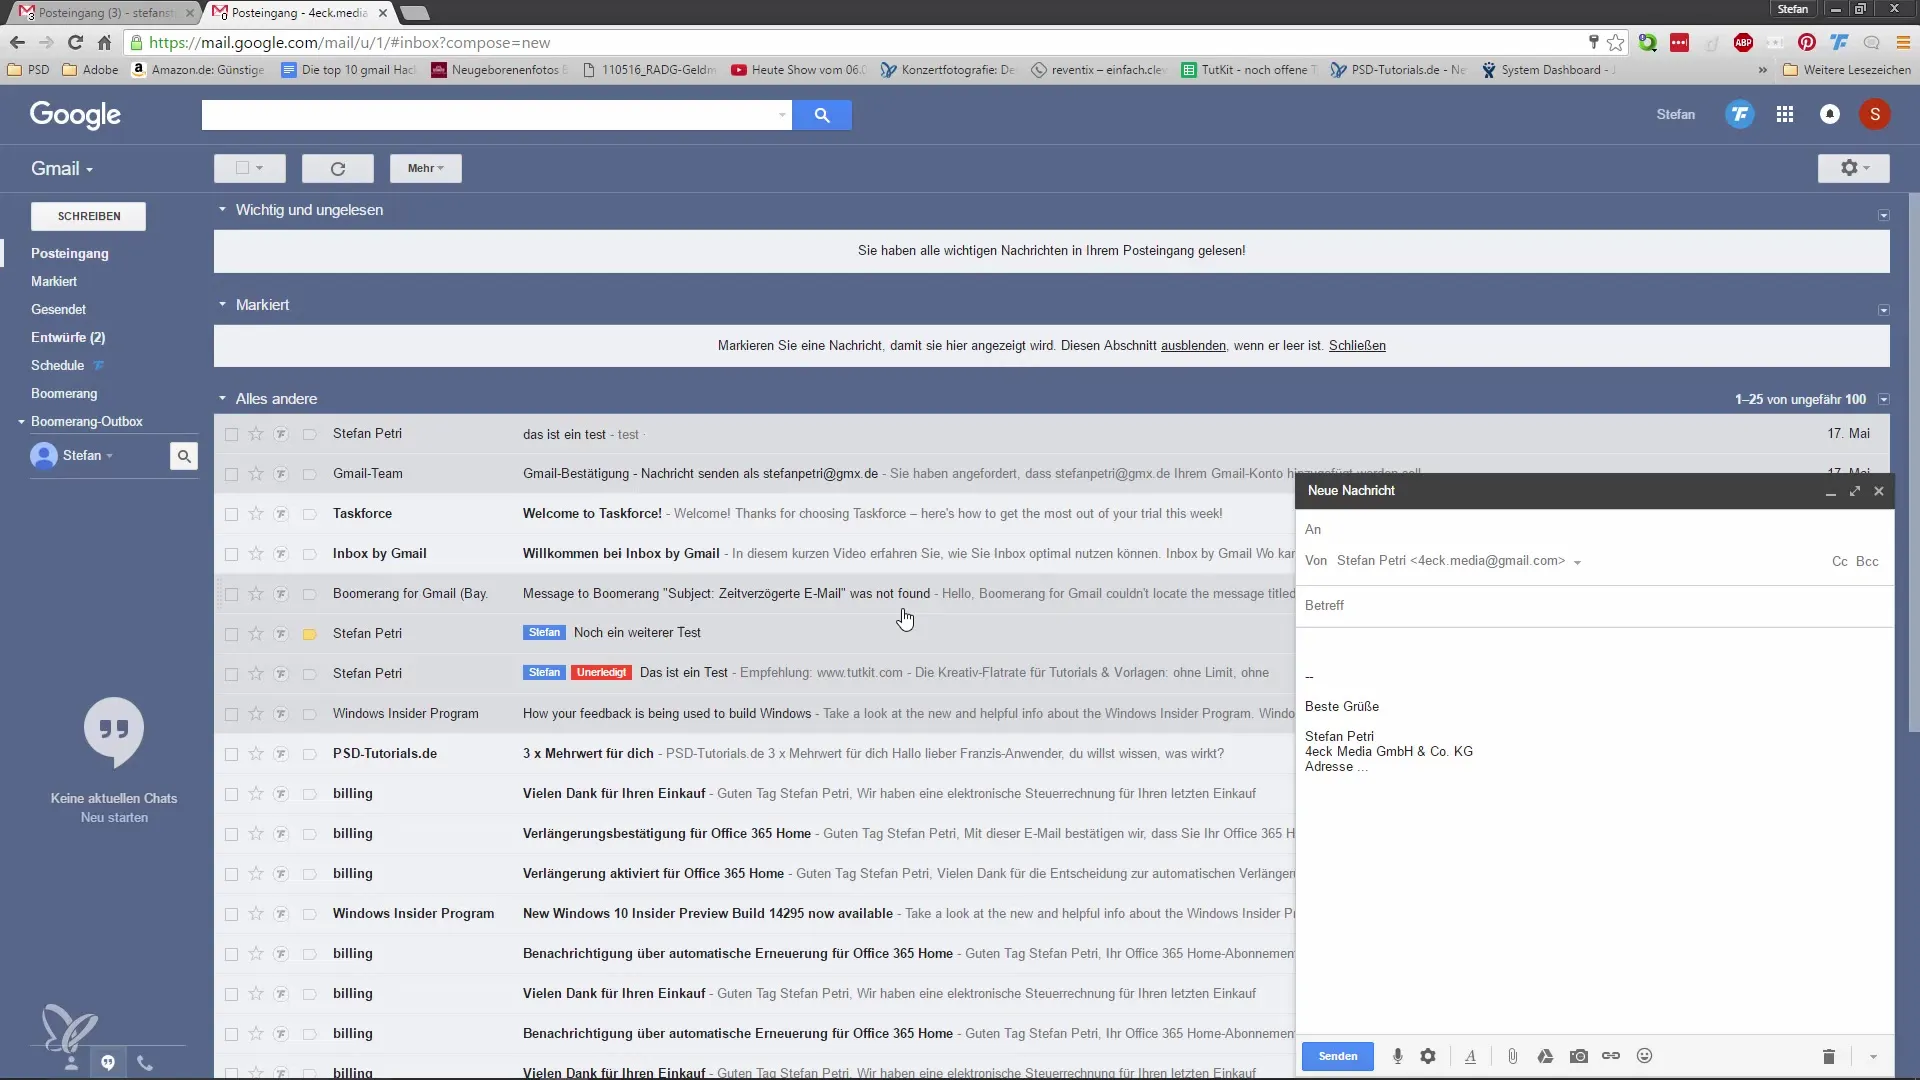Click the search magnifier button
The height and width of the screenshot is (1080, 1920).
click(x=822, y=115)
